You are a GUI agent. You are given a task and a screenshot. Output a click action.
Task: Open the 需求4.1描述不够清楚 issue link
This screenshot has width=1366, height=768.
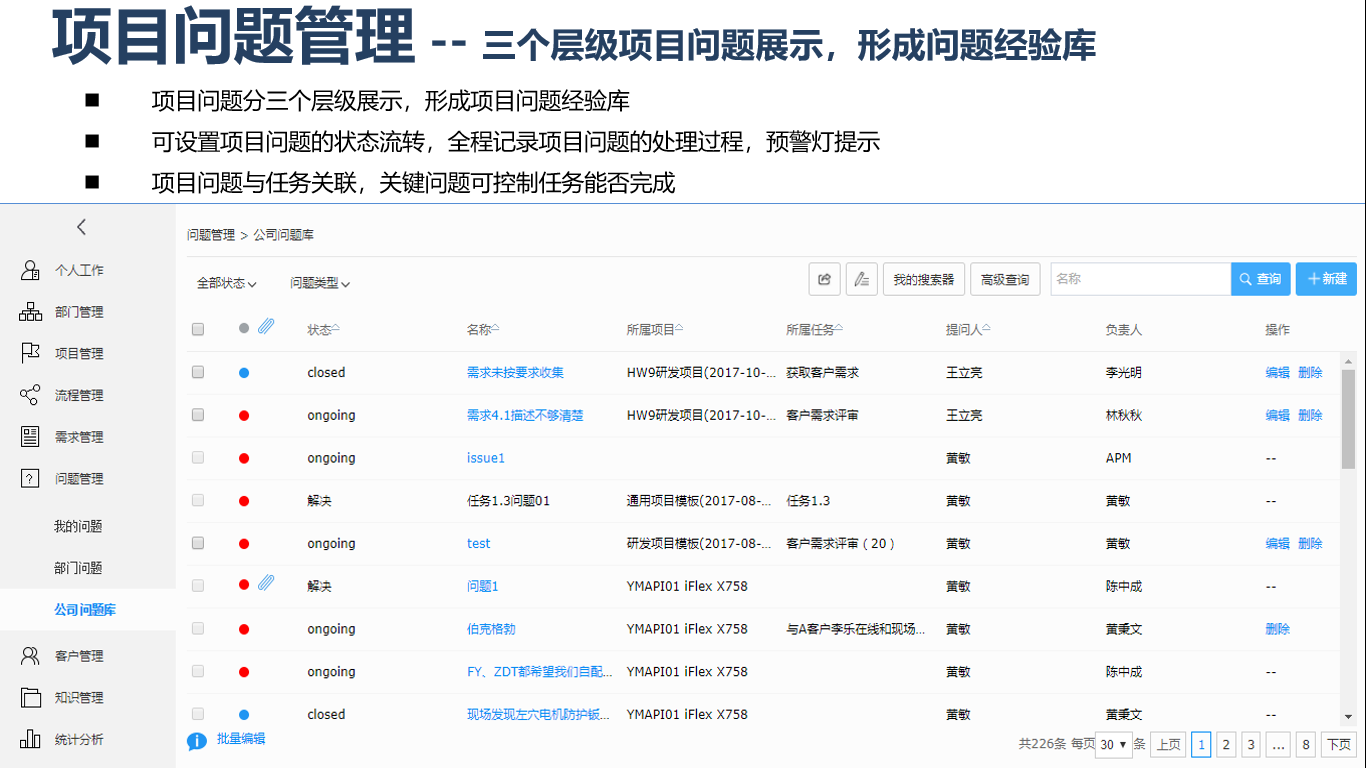pyautogui.click(x=525, y=415)
